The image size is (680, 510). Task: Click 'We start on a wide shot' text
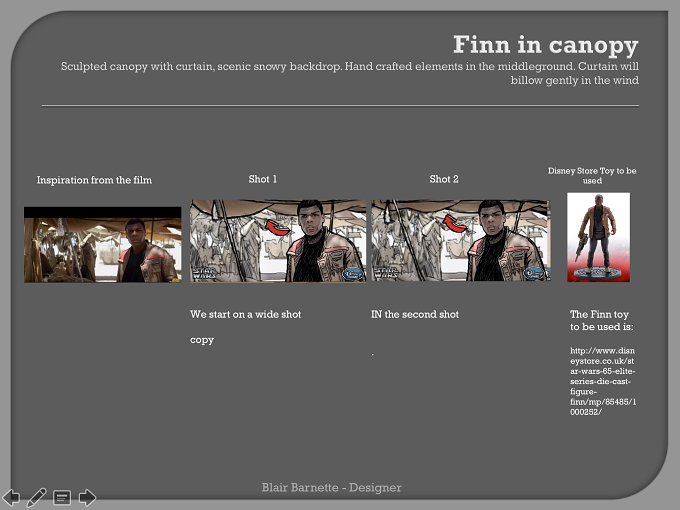245,314
